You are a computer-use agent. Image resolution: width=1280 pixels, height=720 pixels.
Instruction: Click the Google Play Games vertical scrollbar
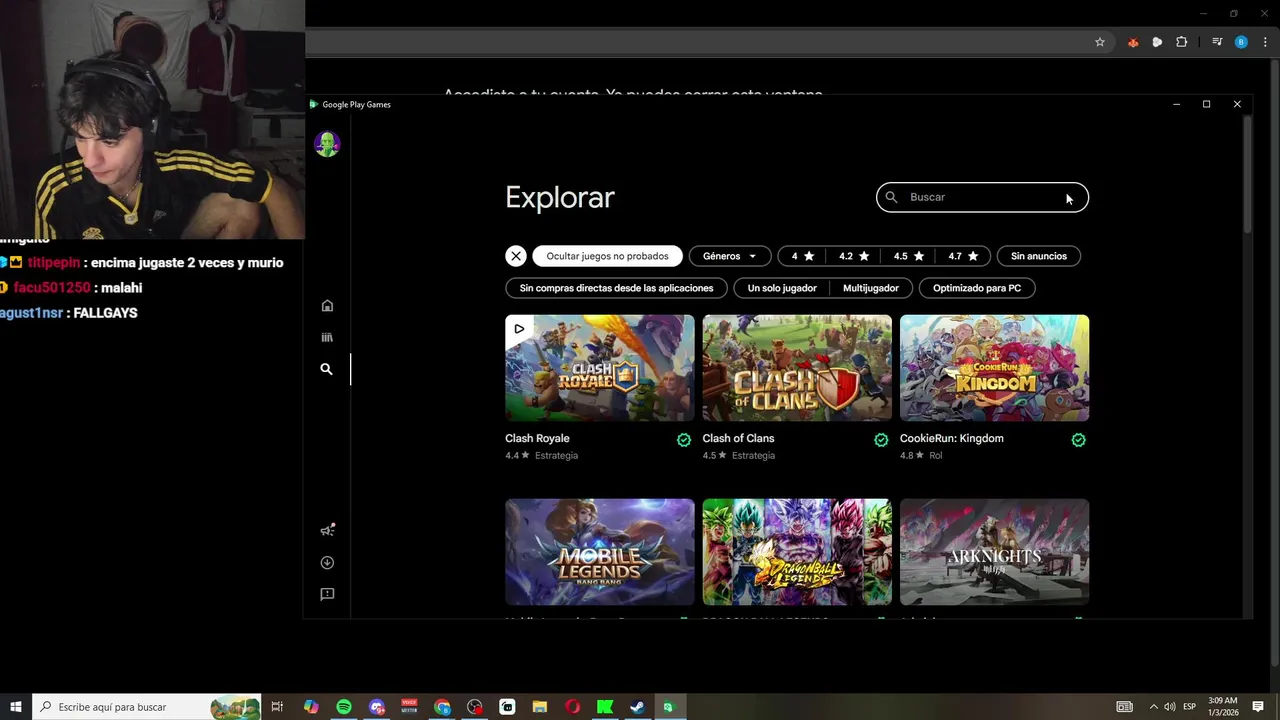pos(1247,175)
